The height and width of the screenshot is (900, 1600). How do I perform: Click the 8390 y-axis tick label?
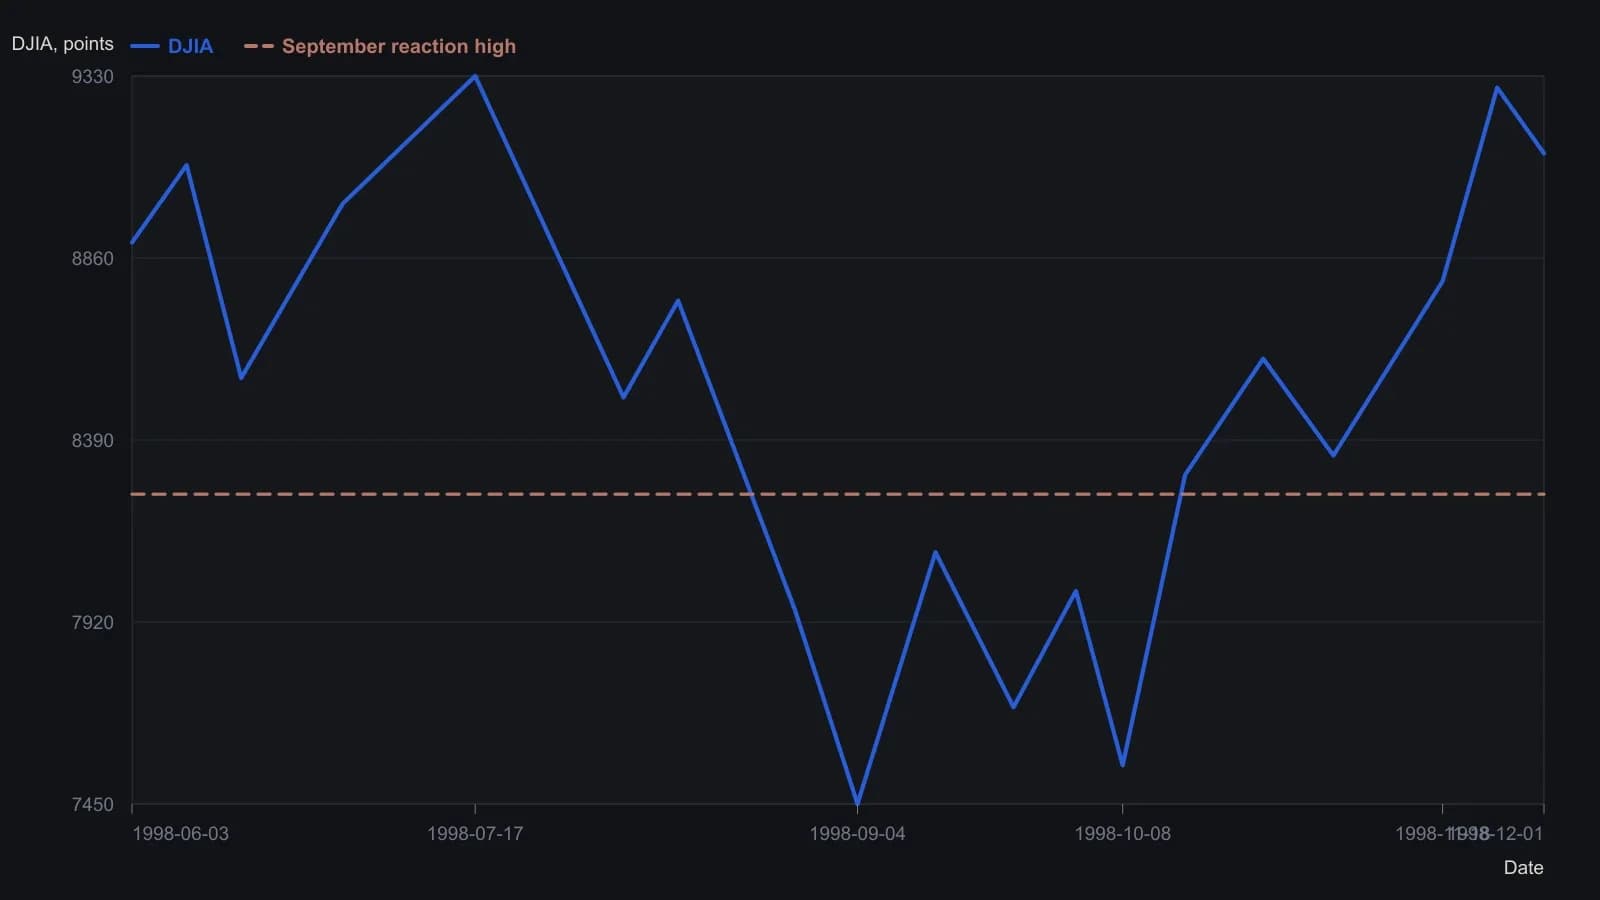93,441
